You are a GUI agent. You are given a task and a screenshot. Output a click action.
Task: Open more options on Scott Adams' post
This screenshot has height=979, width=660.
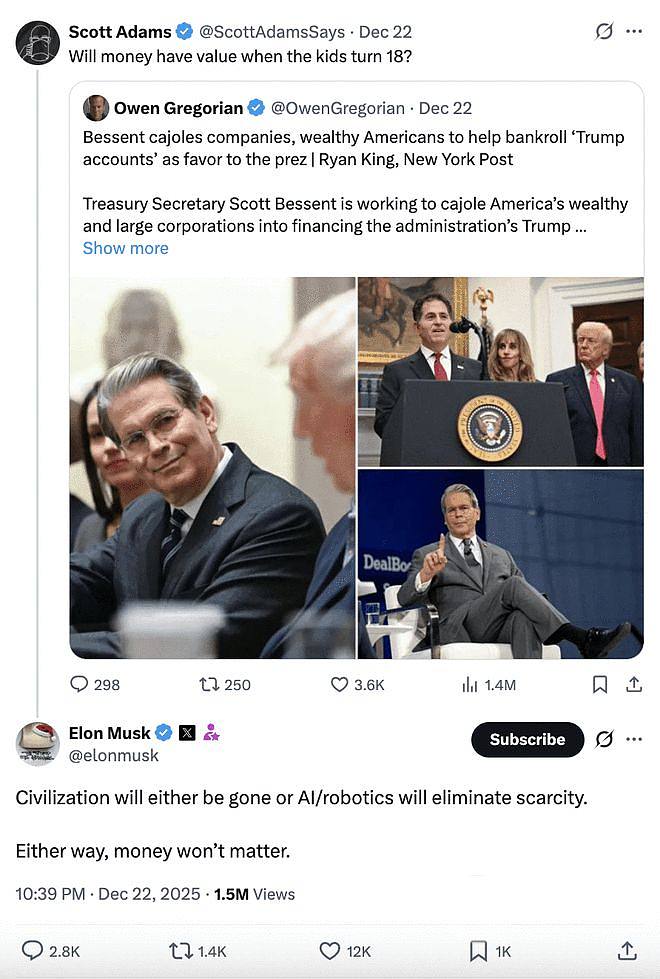tap(634, 32)
